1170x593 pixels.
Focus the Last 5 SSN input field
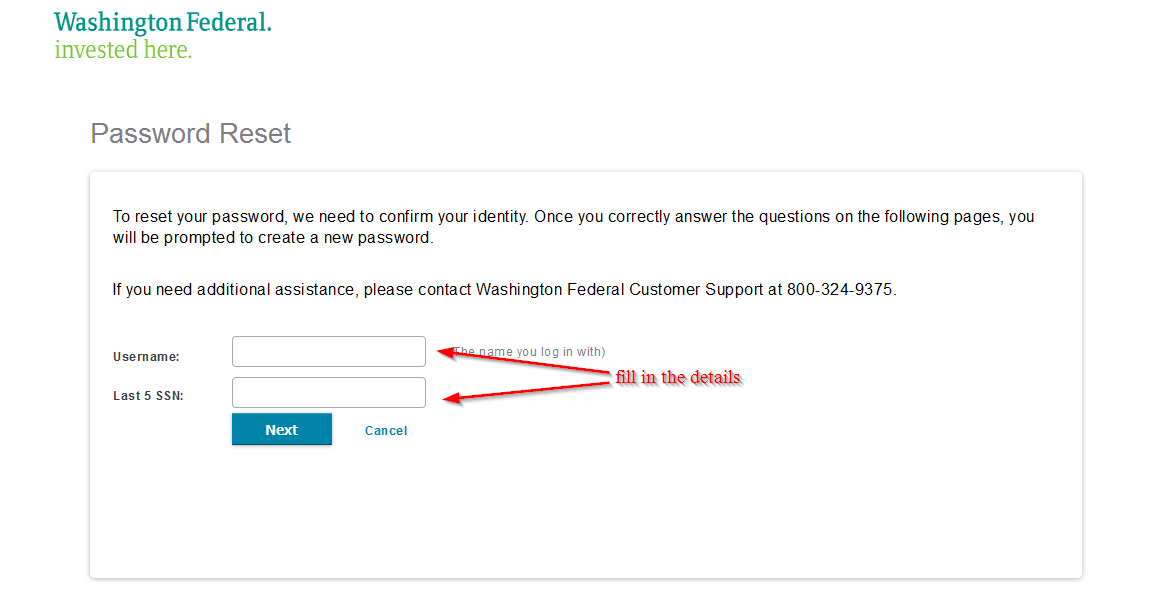(328, 392)
